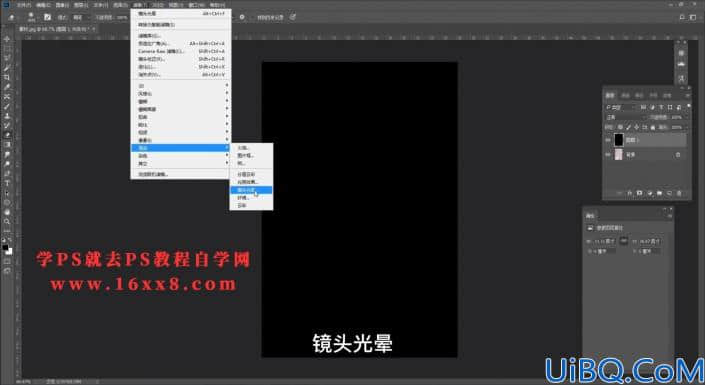Click the new group folder icon
This screenshot has width=705, height=385.
pos(659,193)
